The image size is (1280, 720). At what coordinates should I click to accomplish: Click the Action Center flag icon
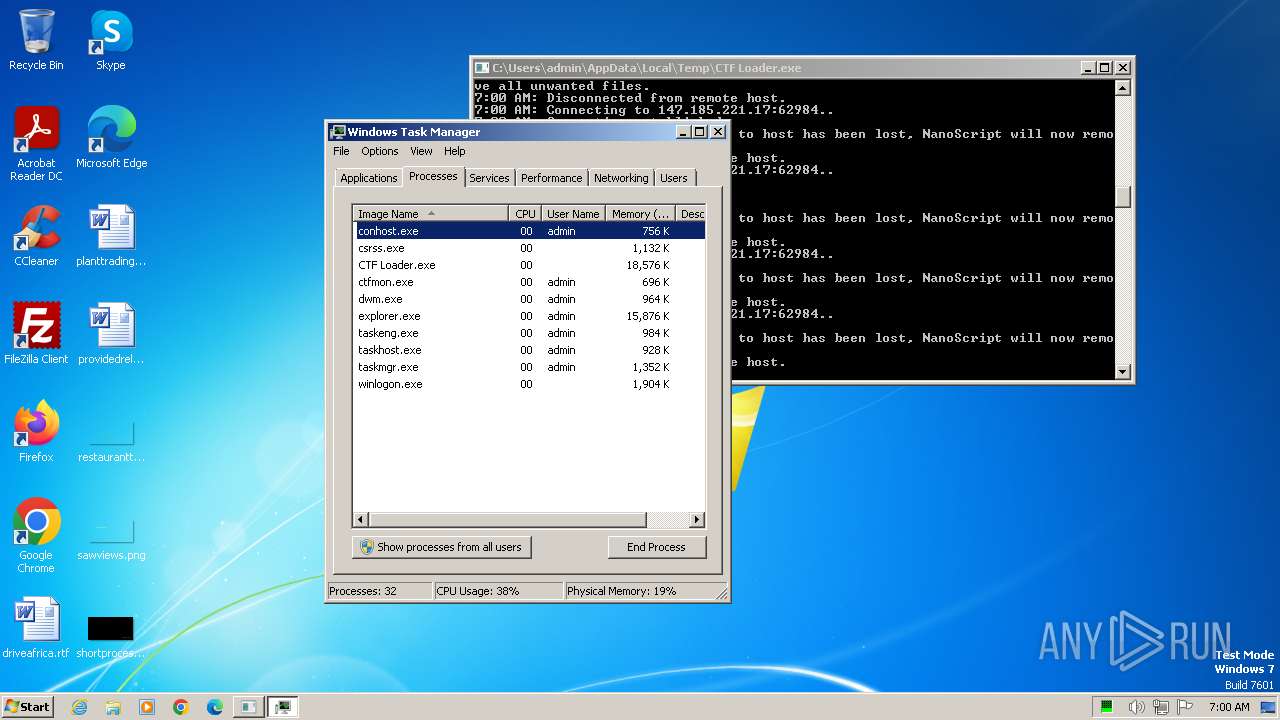pyautogui.click(x=1185, y=707)
